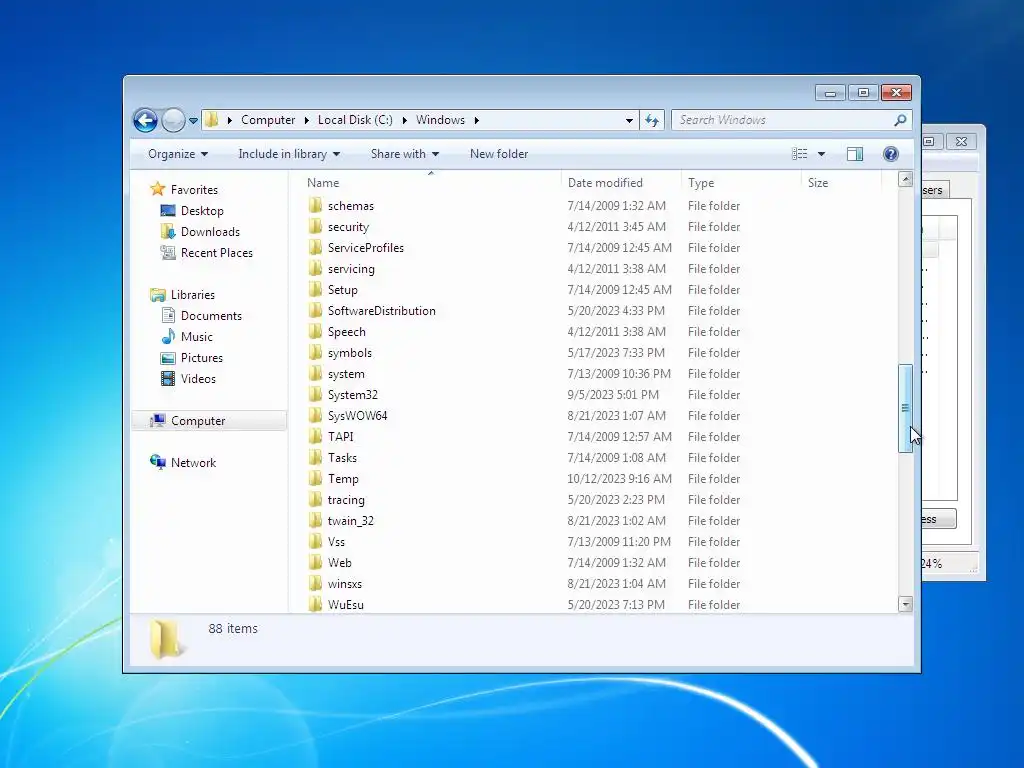Click Computer in the address breadcrumb
The width and height of the screenshot is (1024, 768).
tap(268, 120)
